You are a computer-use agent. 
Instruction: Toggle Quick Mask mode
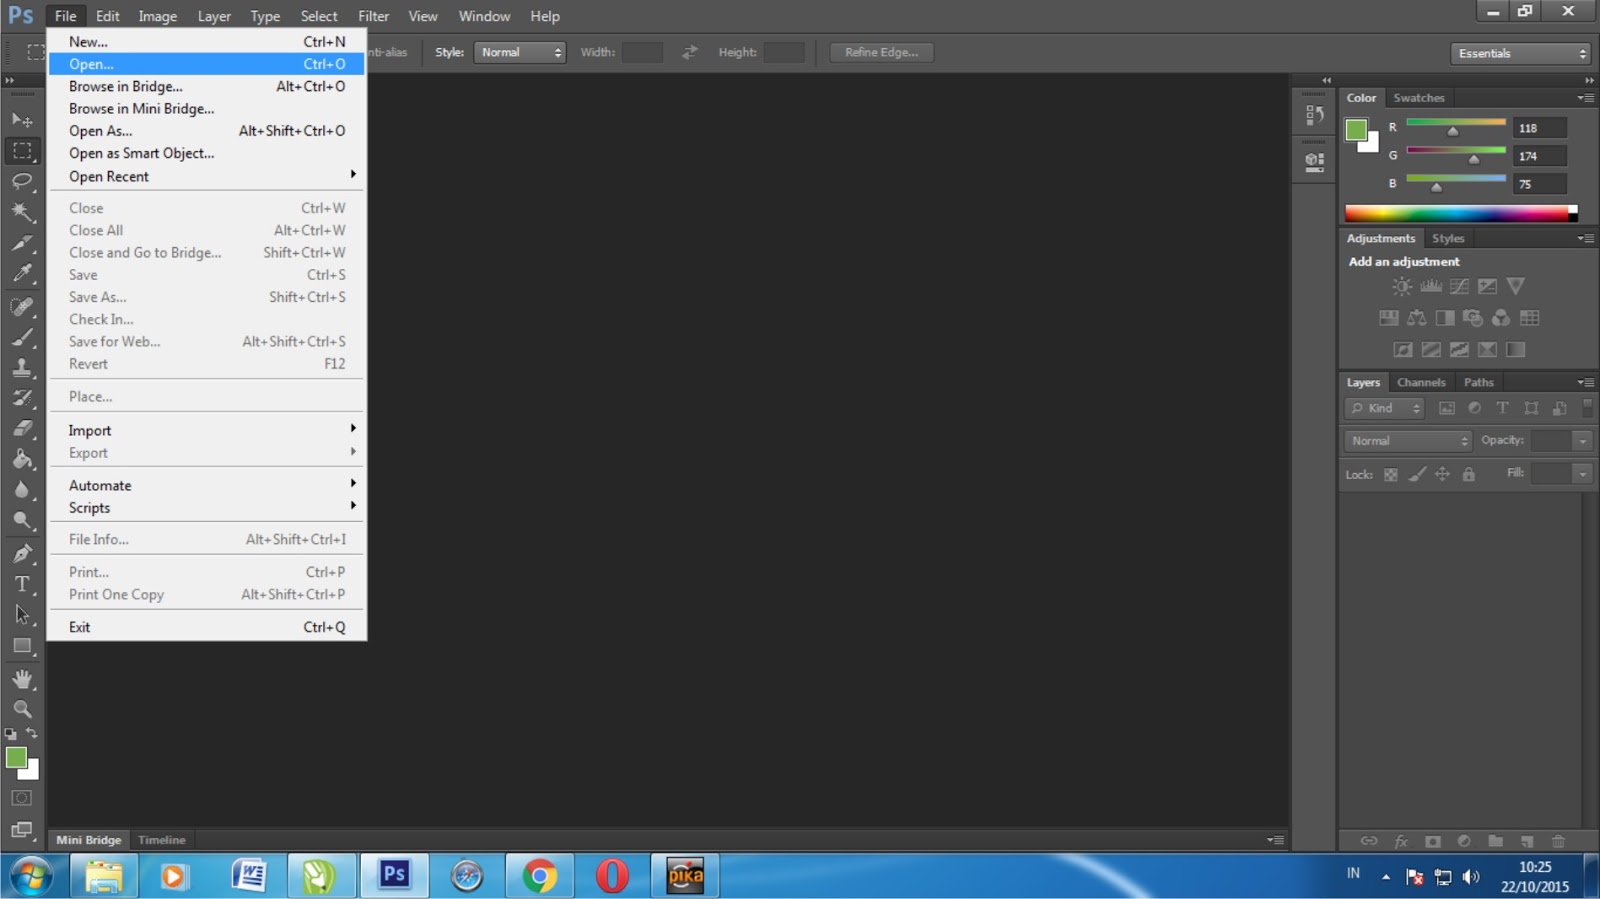[22, 798]
